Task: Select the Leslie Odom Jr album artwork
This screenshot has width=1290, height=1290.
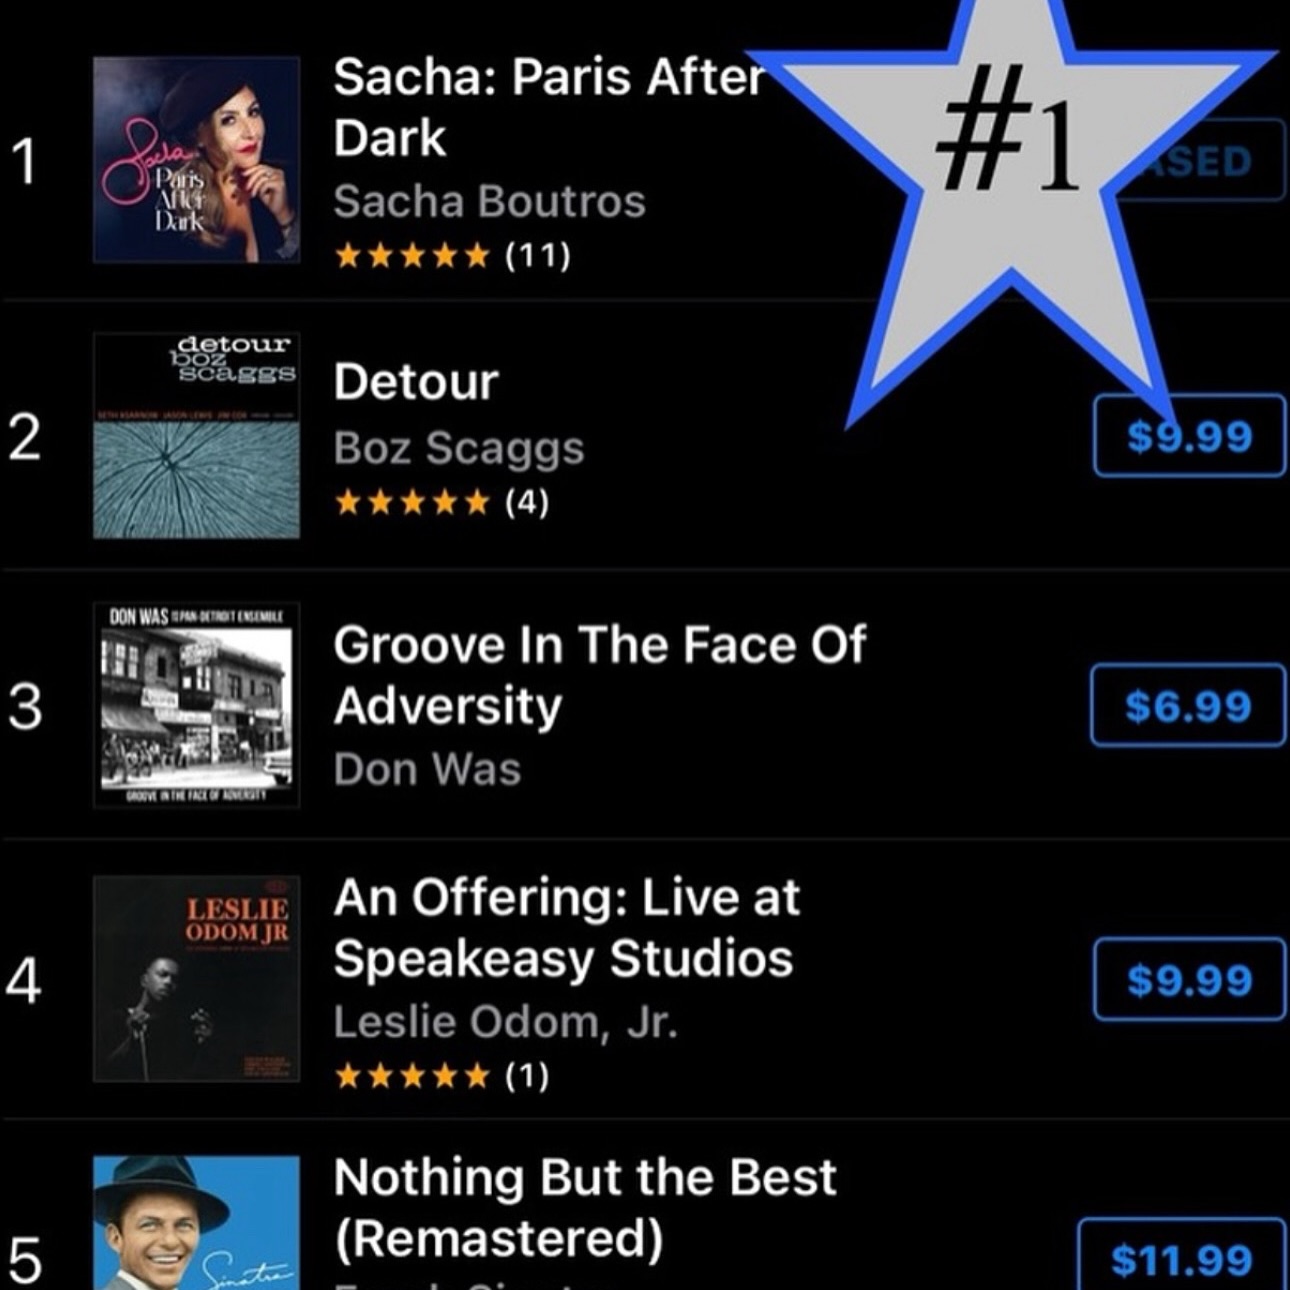Action: [196, 979]
